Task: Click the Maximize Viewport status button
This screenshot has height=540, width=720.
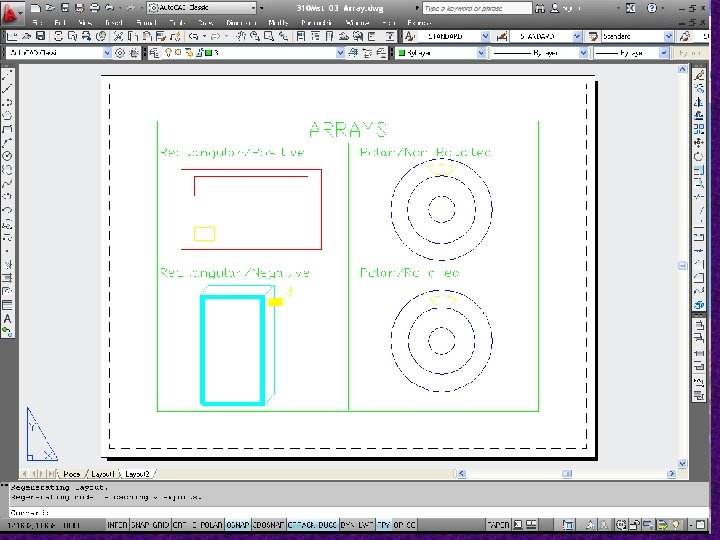Action: (x=568, y=524)
